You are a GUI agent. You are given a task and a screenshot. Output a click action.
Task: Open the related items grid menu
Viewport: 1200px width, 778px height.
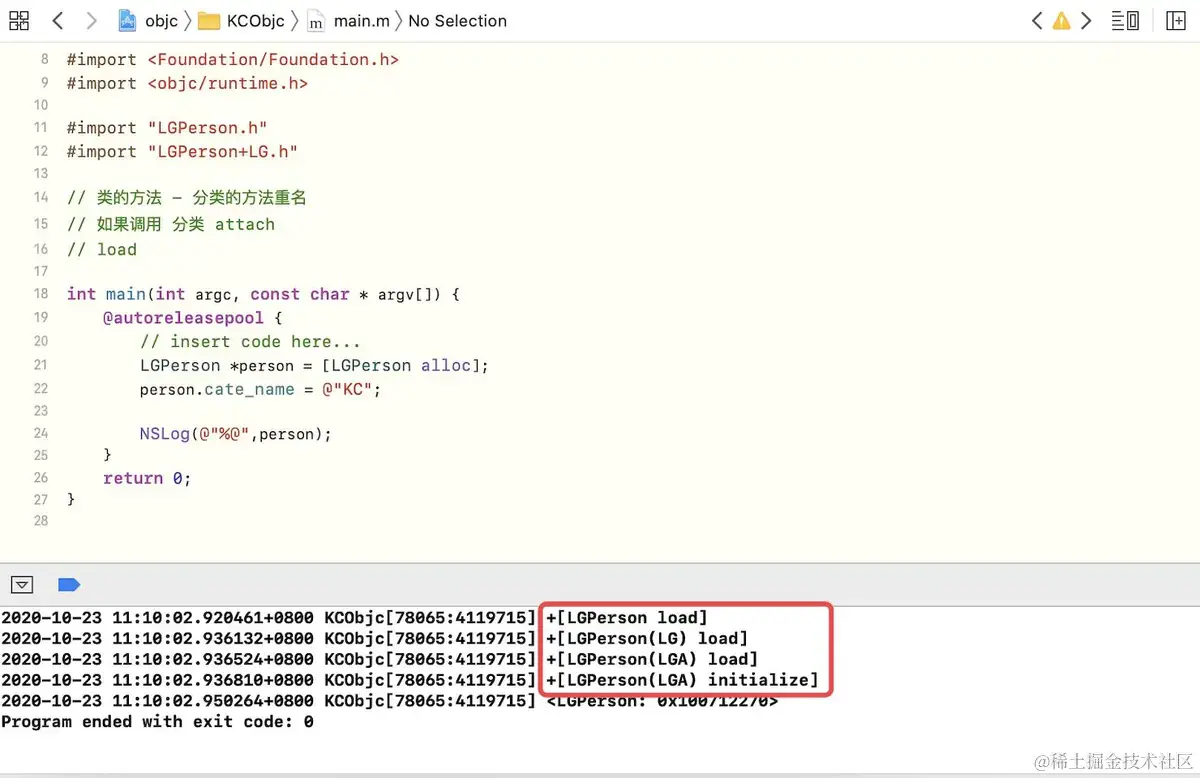click(x=19, y=20)
